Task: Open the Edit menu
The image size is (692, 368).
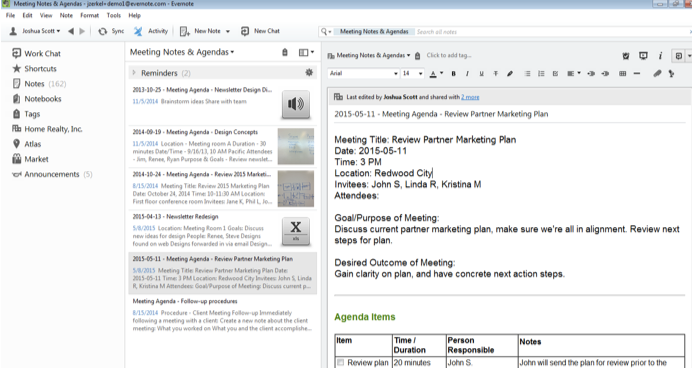Action: pos(27,15)
